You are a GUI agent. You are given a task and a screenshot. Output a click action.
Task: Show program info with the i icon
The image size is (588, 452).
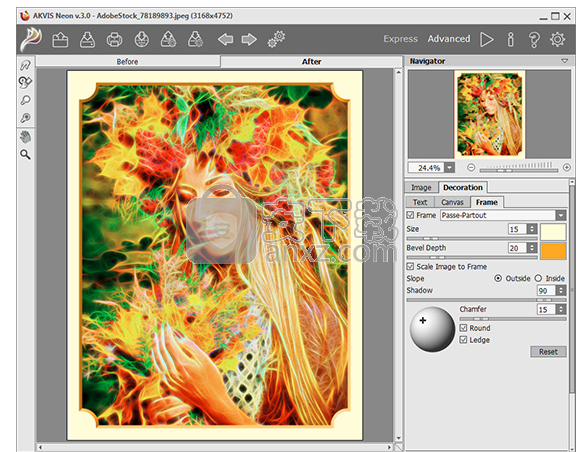pos(510,39)
